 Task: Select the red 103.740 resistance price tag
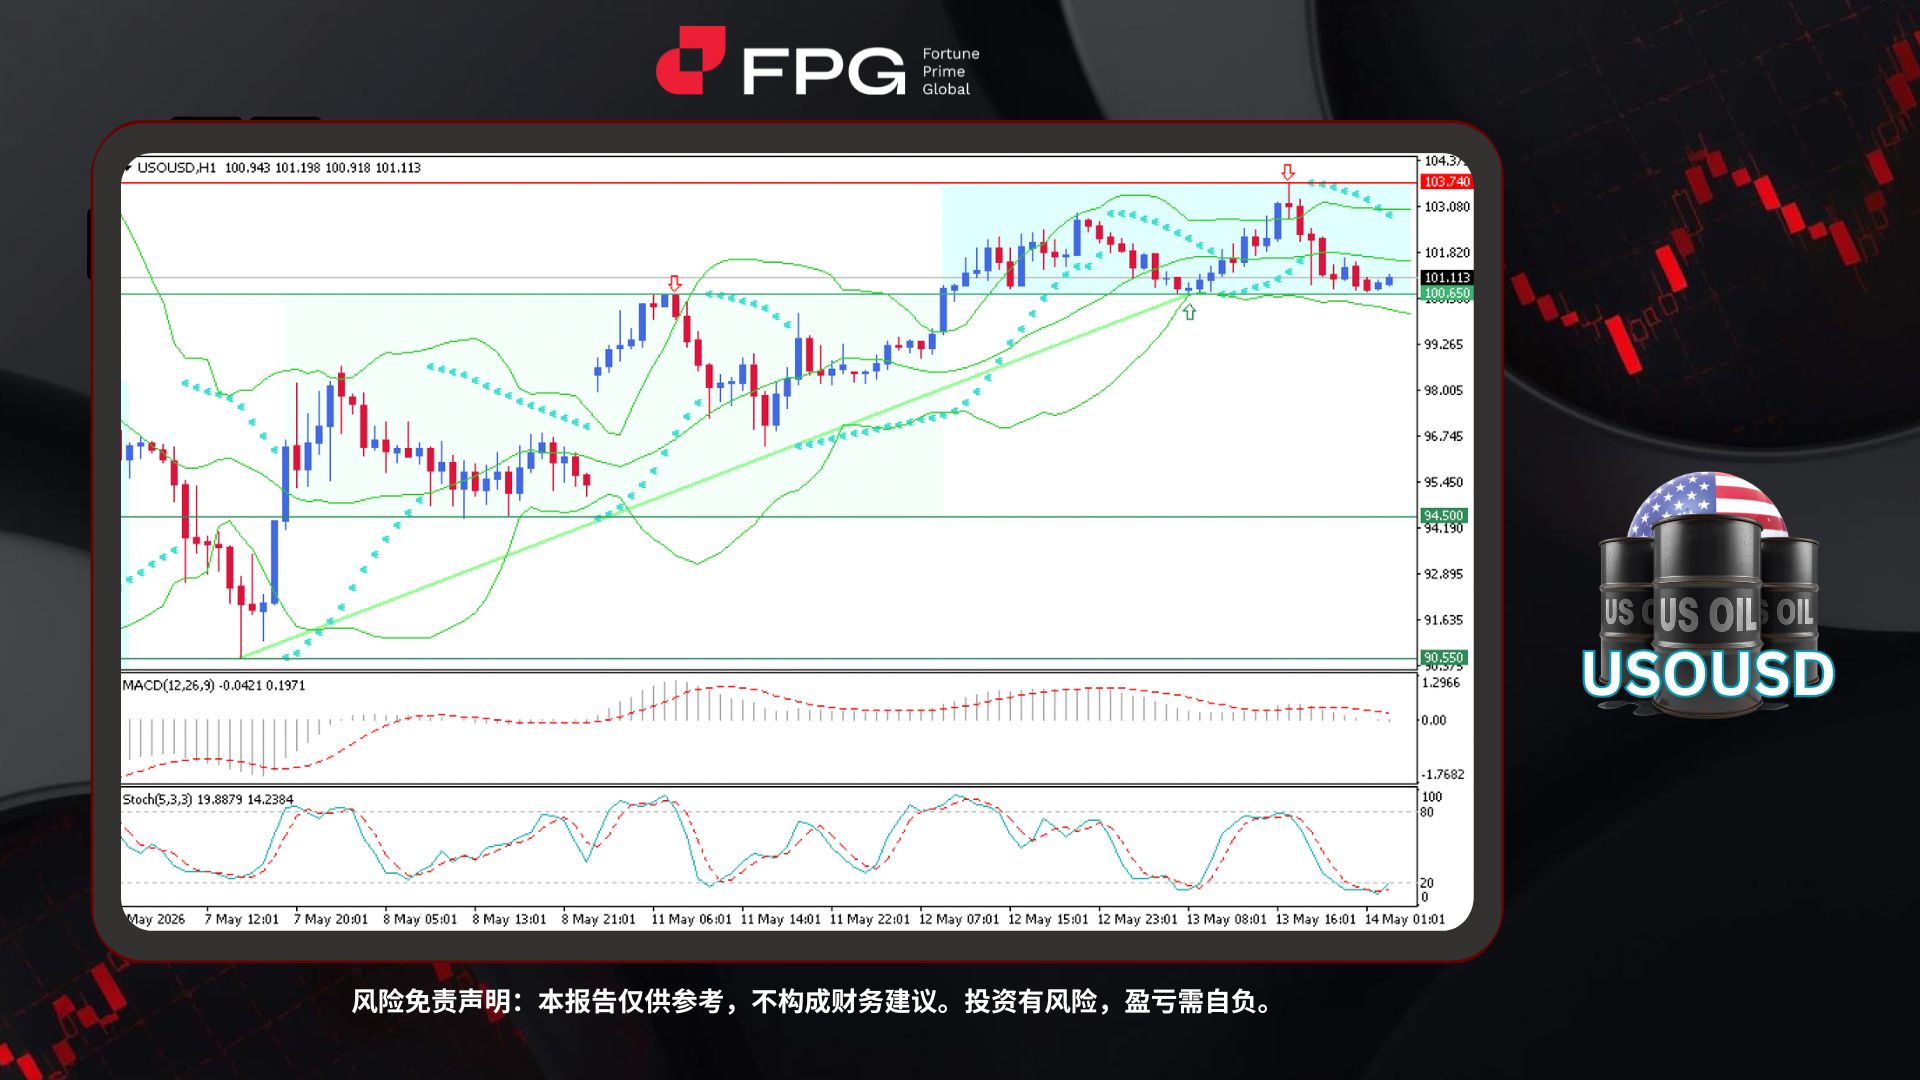coord(1446,182)
